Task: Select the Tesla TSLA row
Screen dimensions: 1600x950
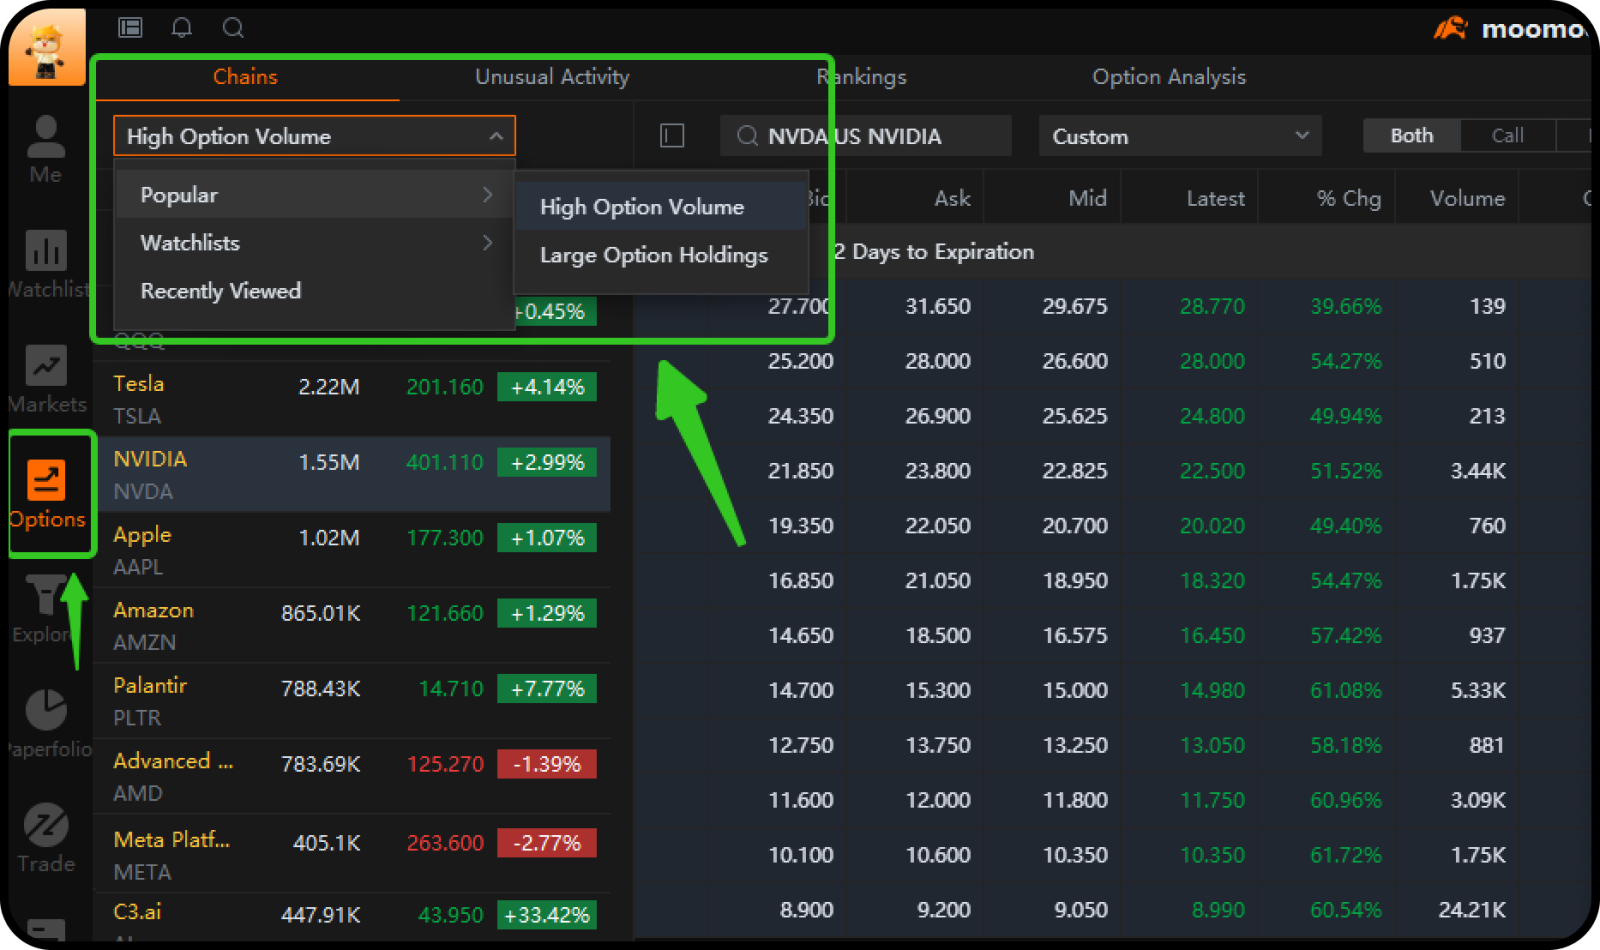Action: tap(352, 399)
